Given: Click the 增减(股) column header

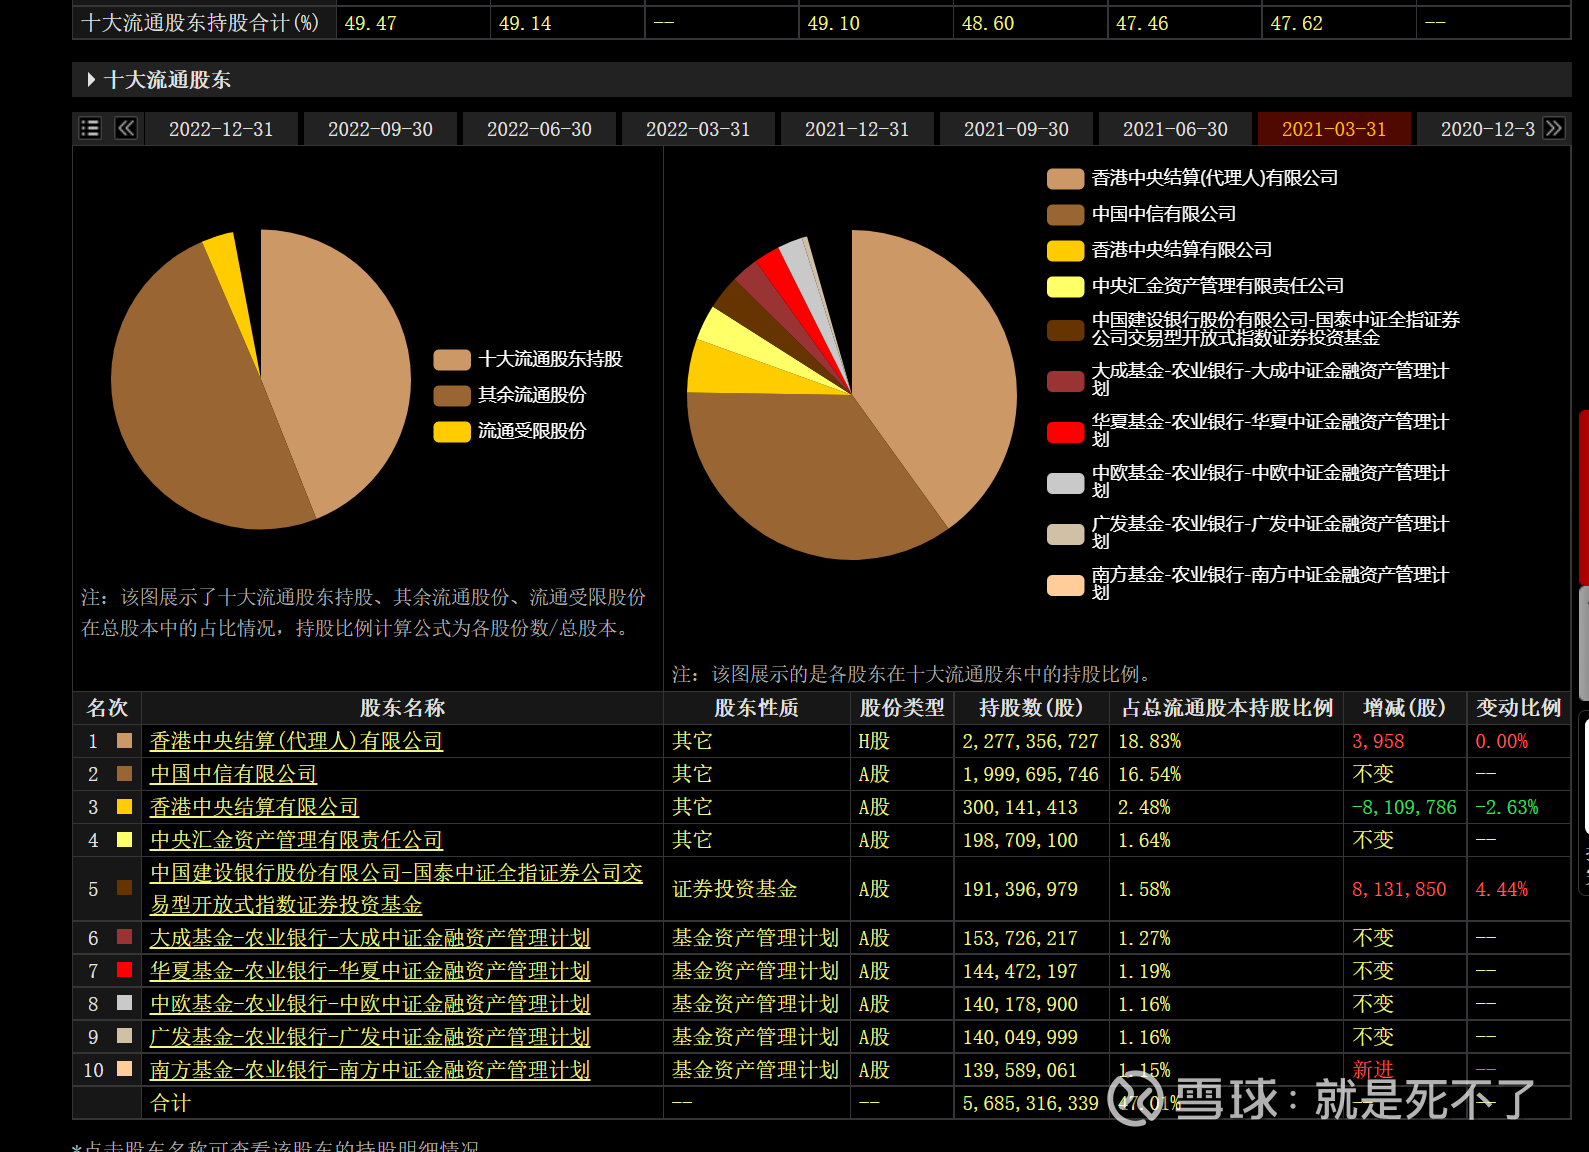Looking at the screenshot, I should tap(1404, 708).
